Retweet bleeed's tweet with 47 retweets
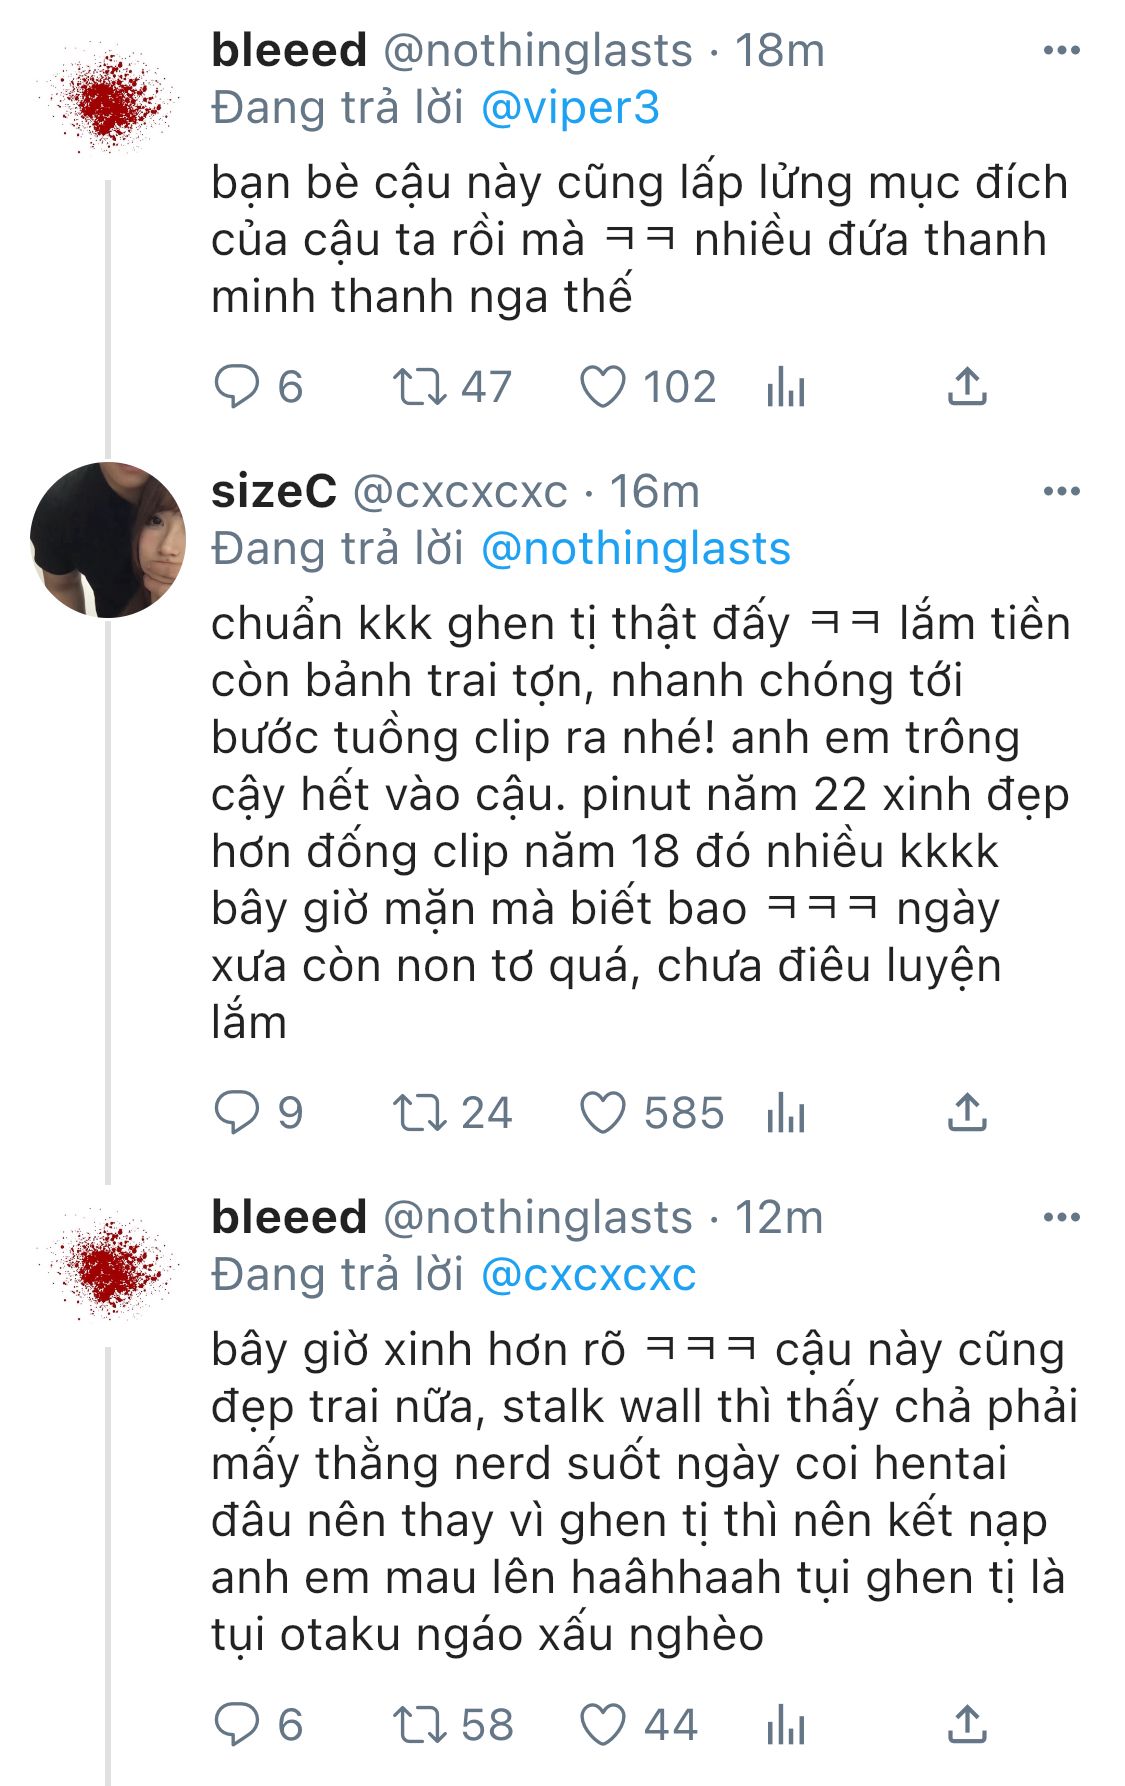The image size is (1125, 1786). [418, 387]
